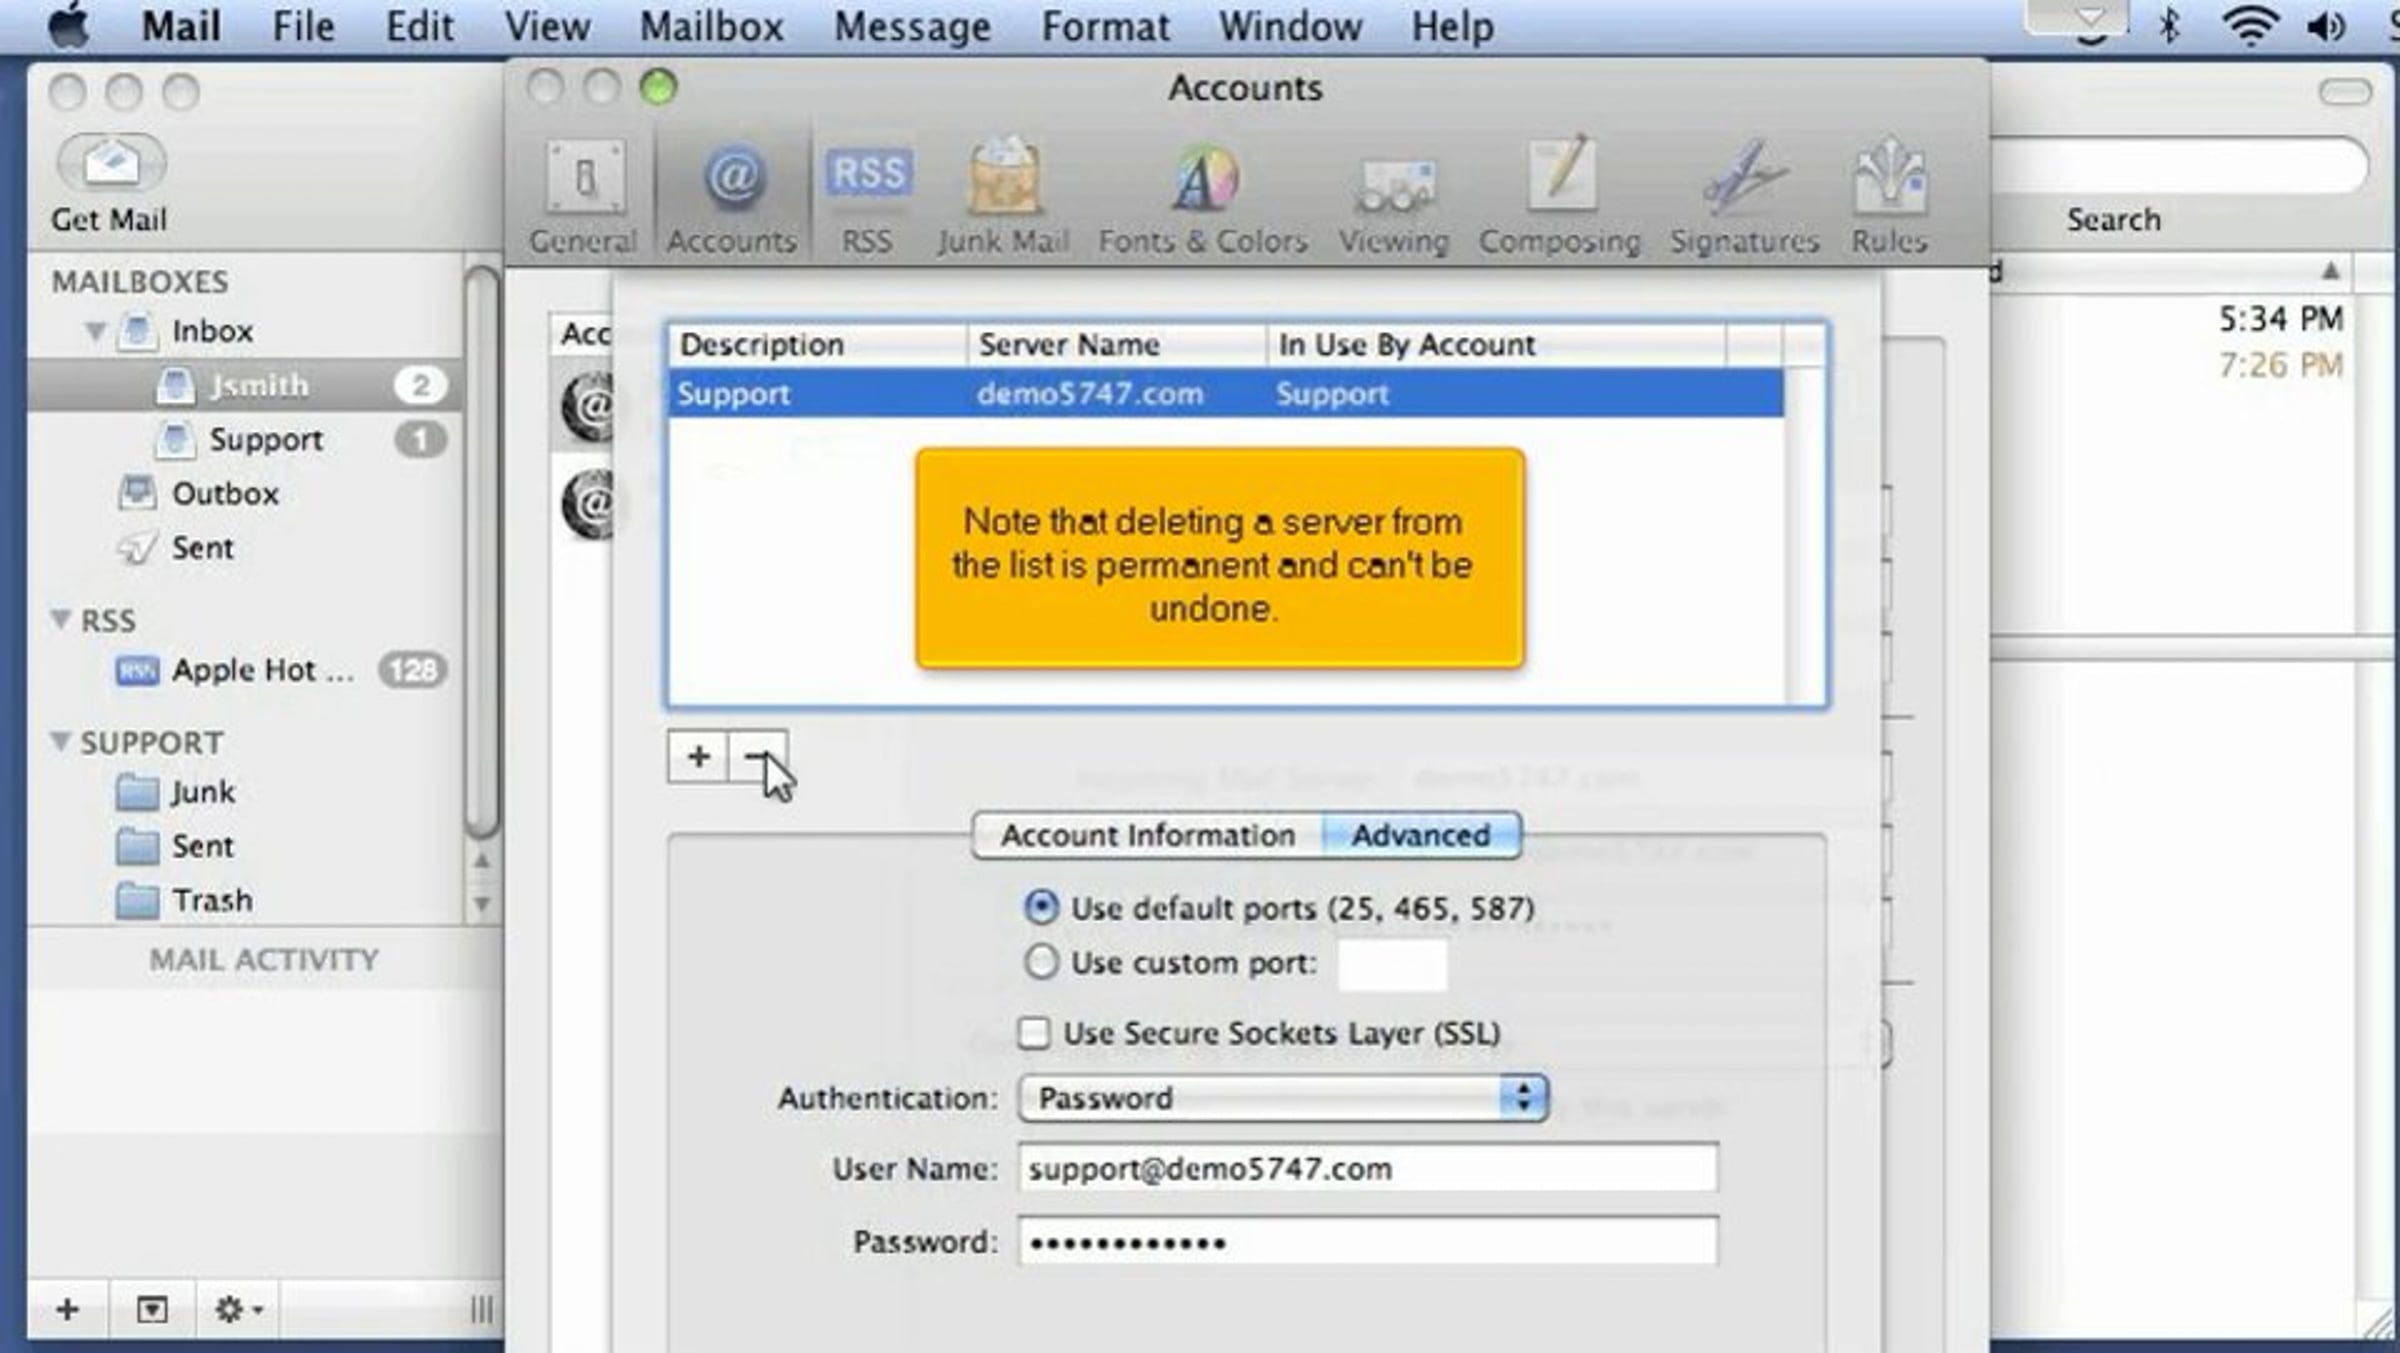The height and width of the screenshot is (1353, 2400).
Task: Enable Use Secure Sockets Layer checkbox
Action: pos(1034,1033)
